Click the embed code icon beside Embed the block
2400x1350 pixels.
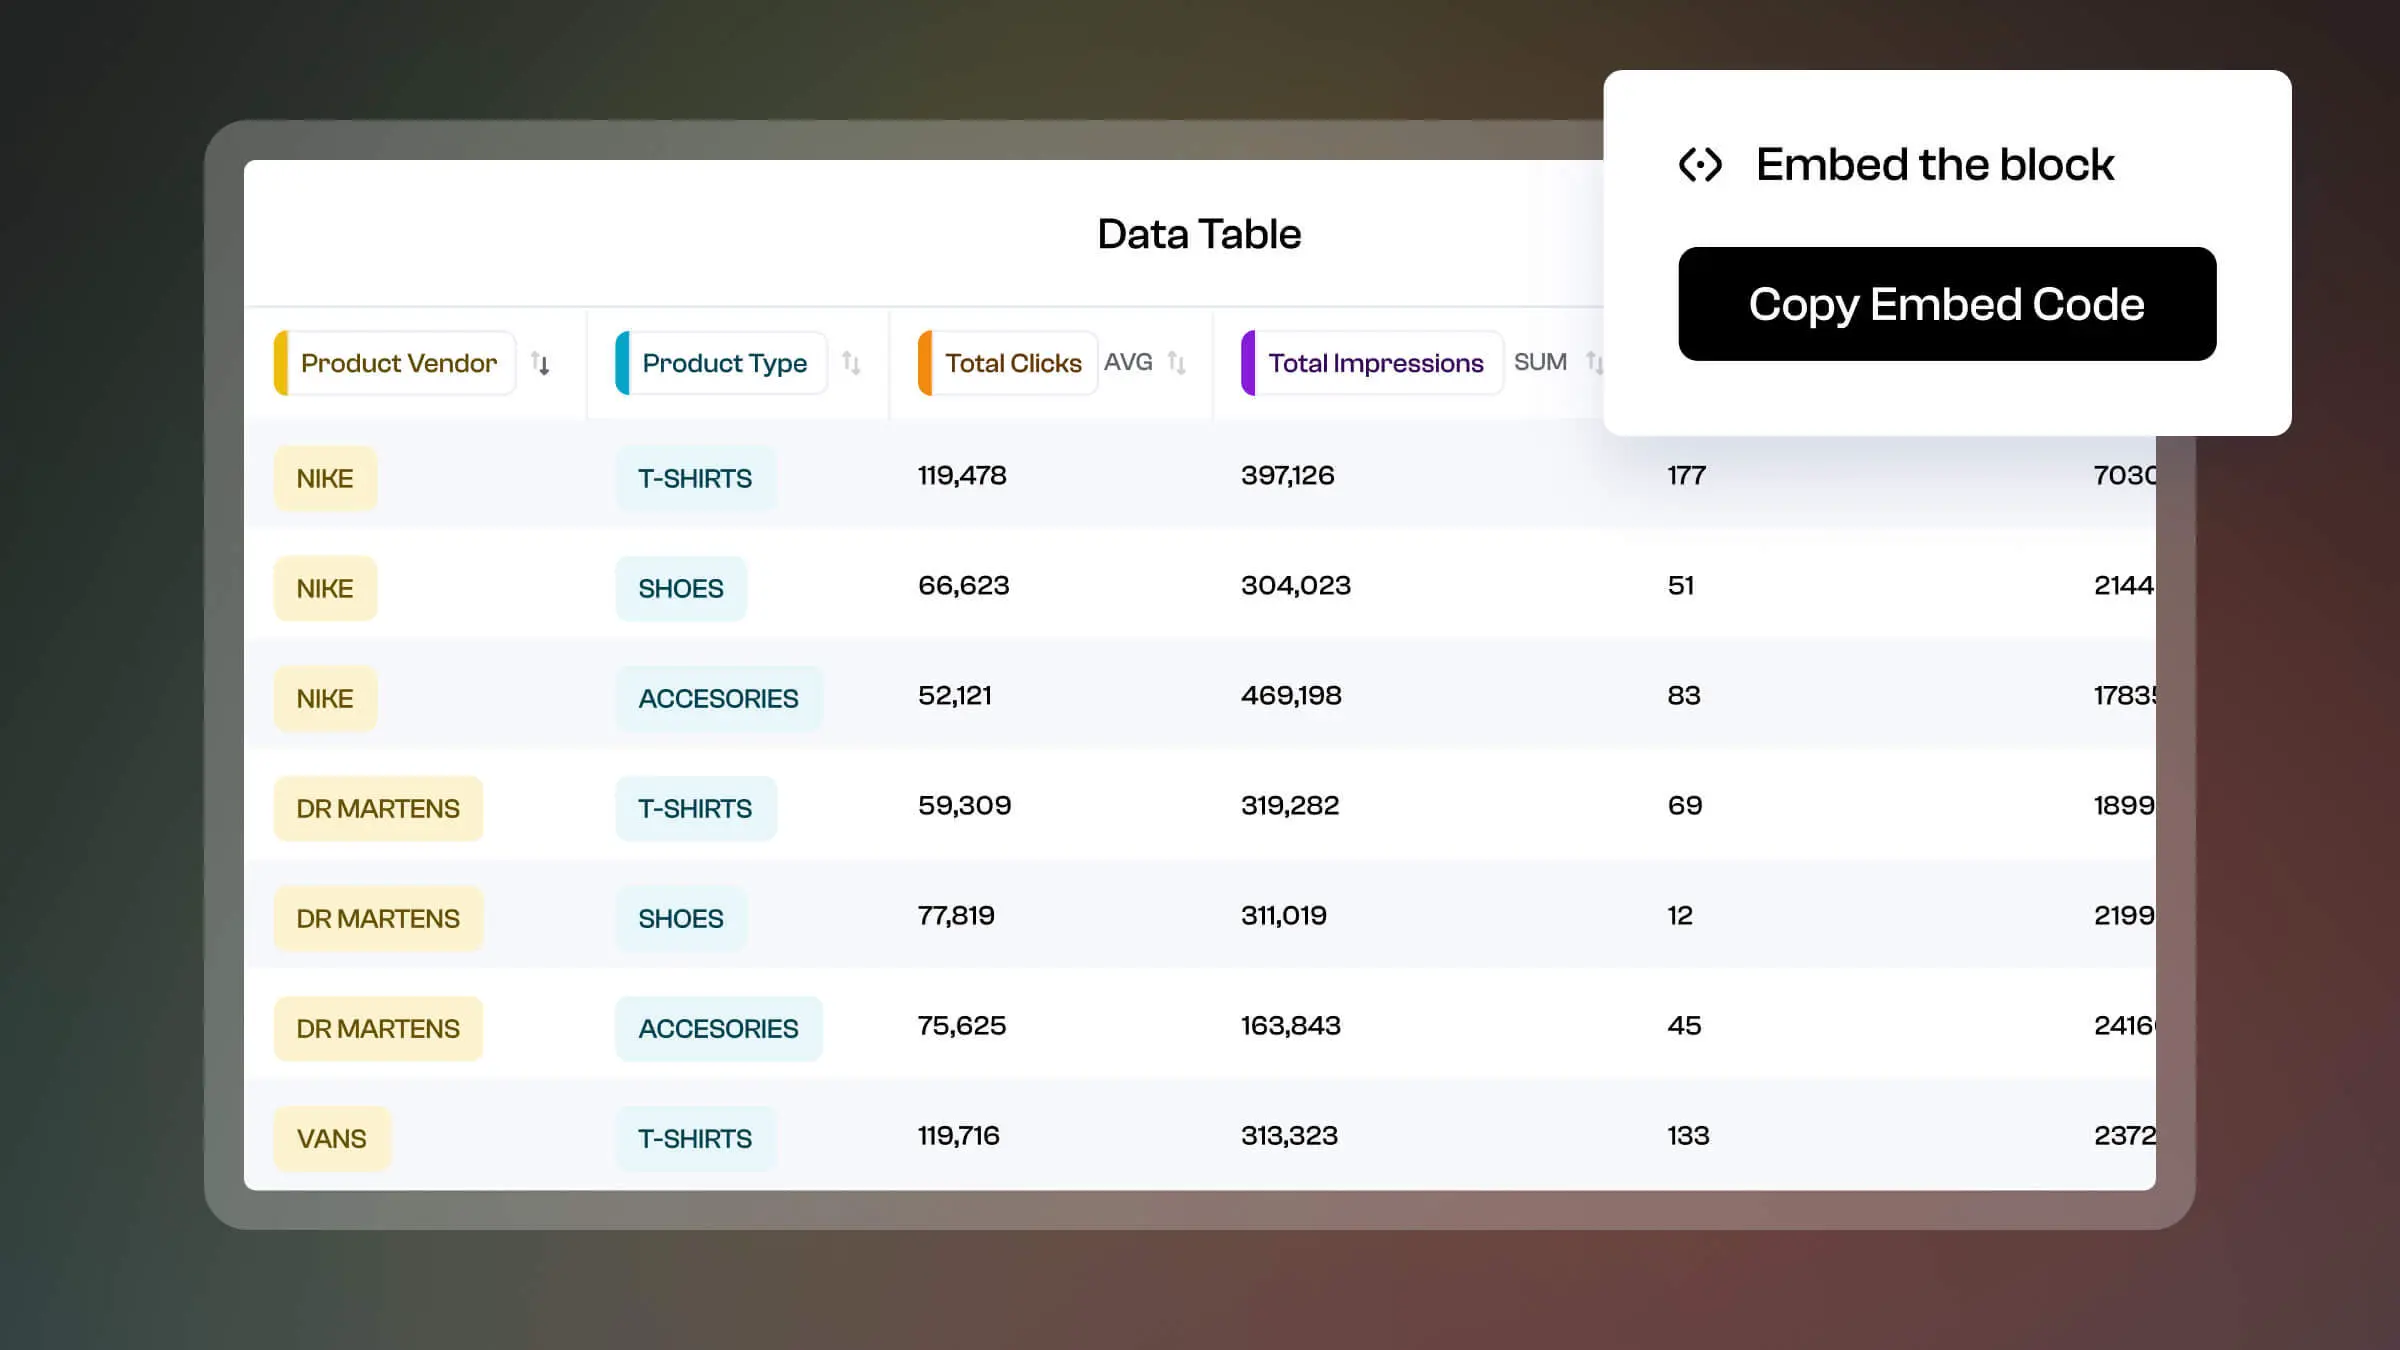(x=1700, y=163)
